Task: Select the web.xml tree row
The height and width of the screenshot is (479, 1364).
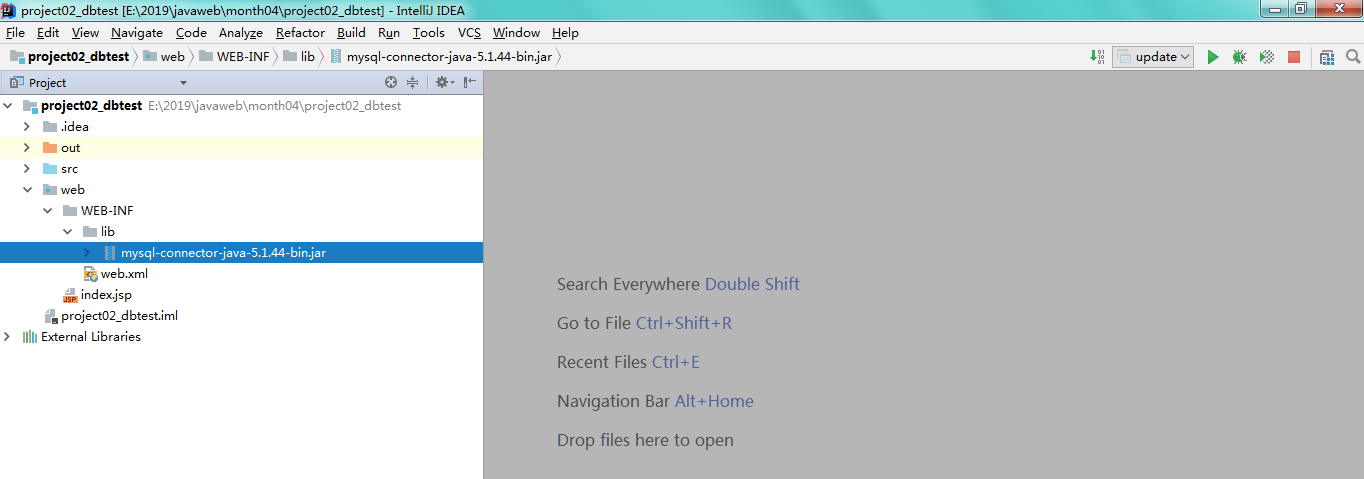Action: tap(241, 274)
